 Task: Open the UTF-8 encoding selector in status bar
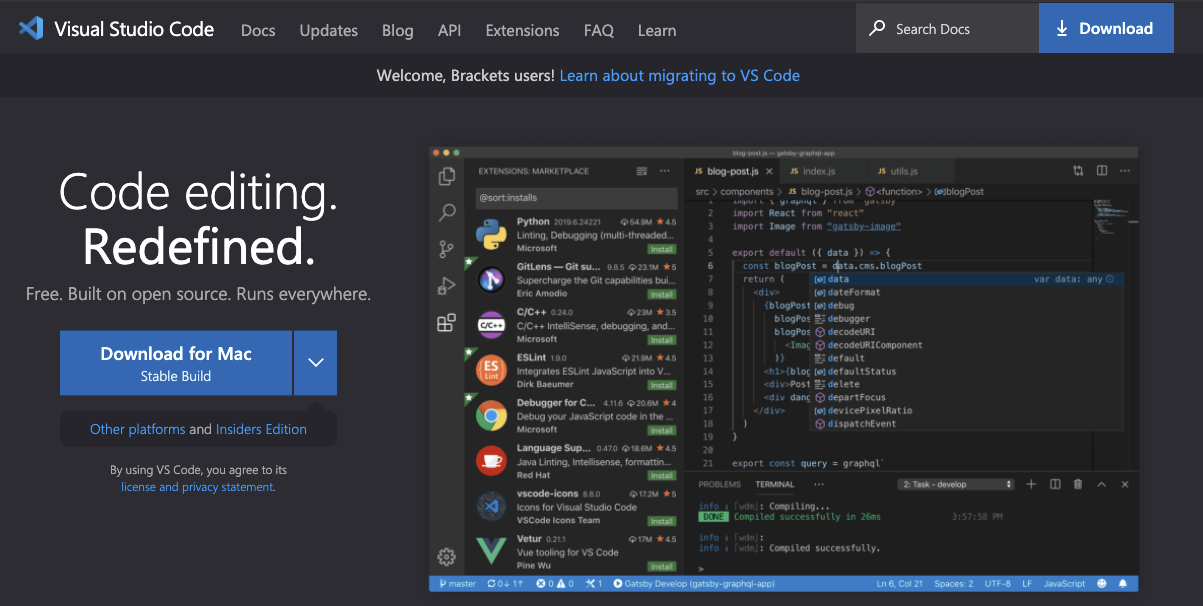pos(997,583)
